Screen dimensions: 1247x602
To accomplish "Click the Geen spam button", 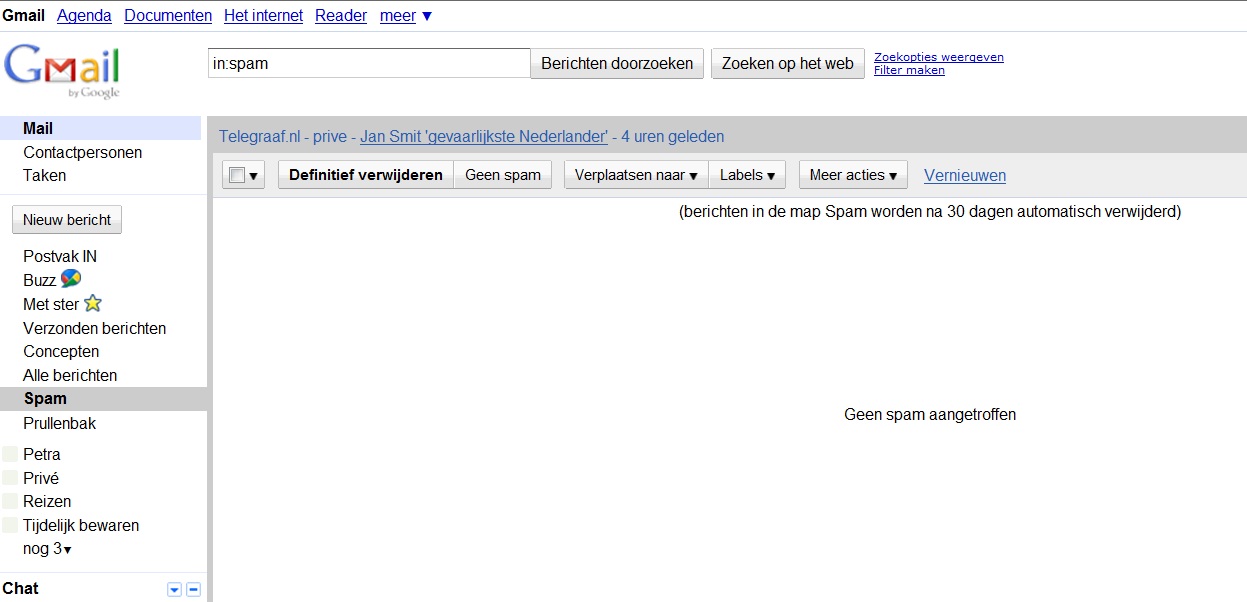I will (x=503, y=175).
